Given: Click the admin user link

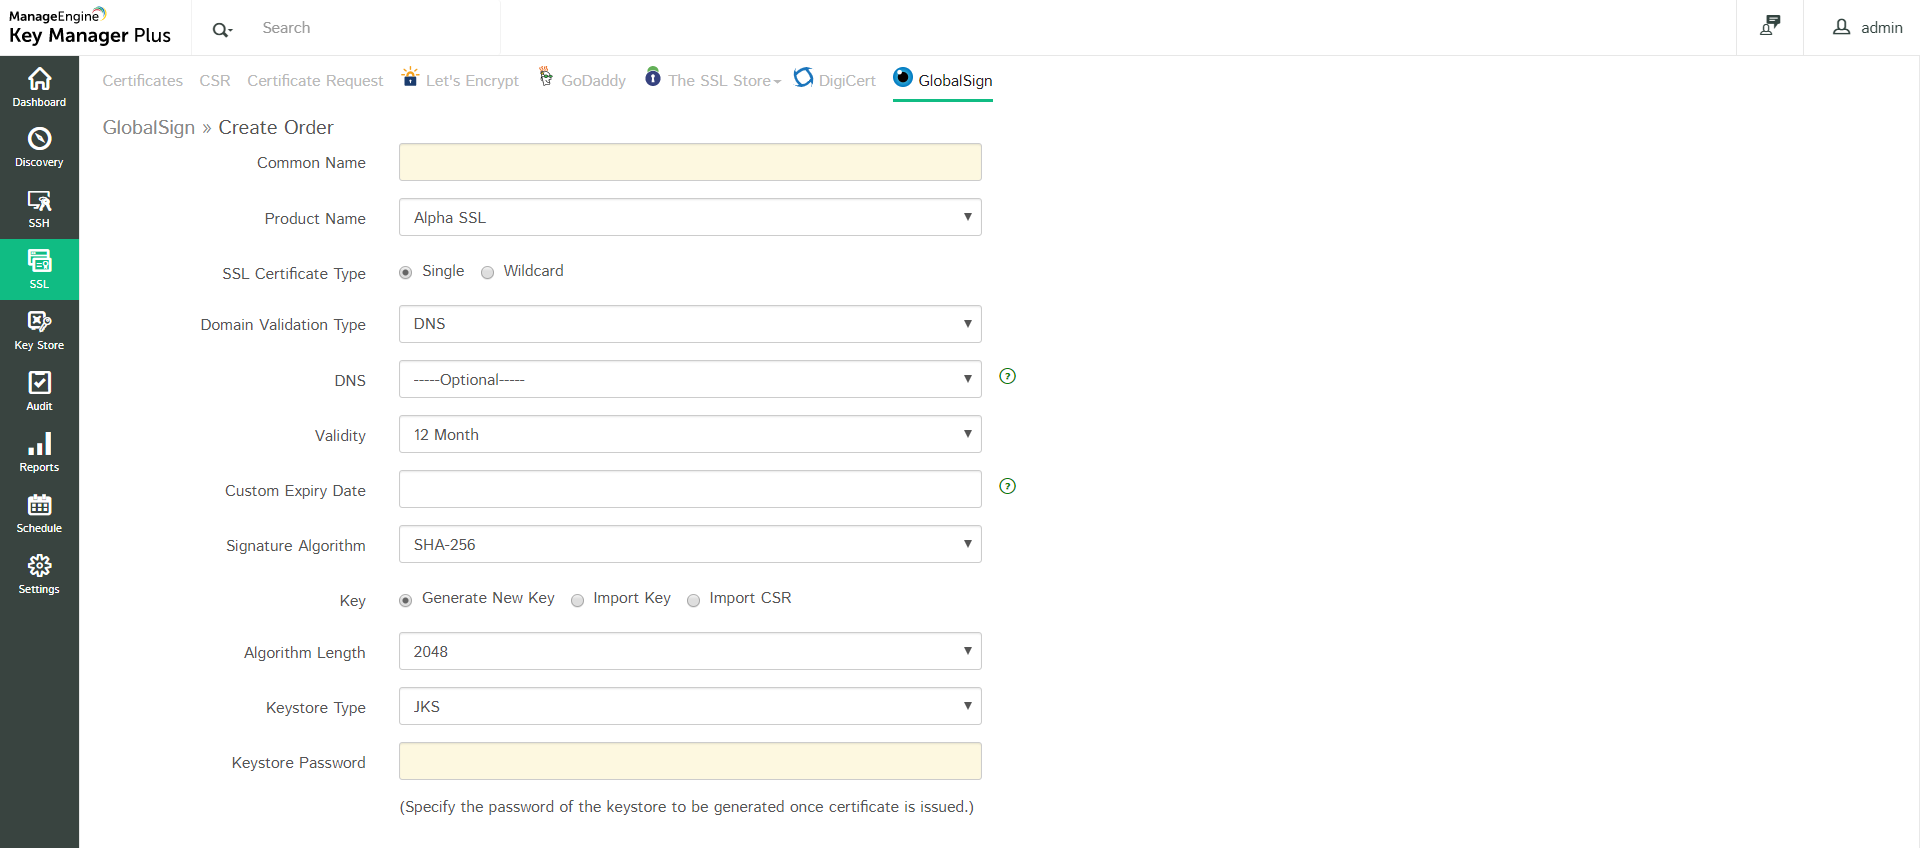Looking at the screenshot, I should [1867, 27].
